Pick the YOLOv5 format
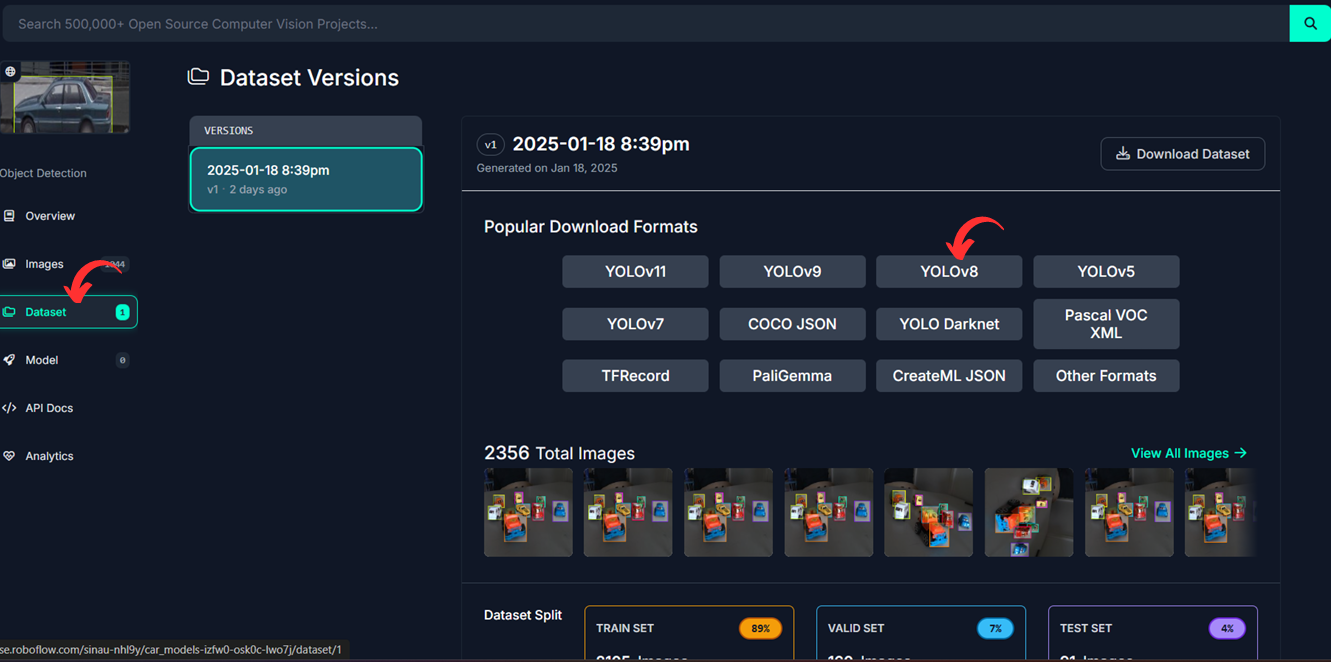This screenshot has width=1331, height=662. click(1106, 271)
